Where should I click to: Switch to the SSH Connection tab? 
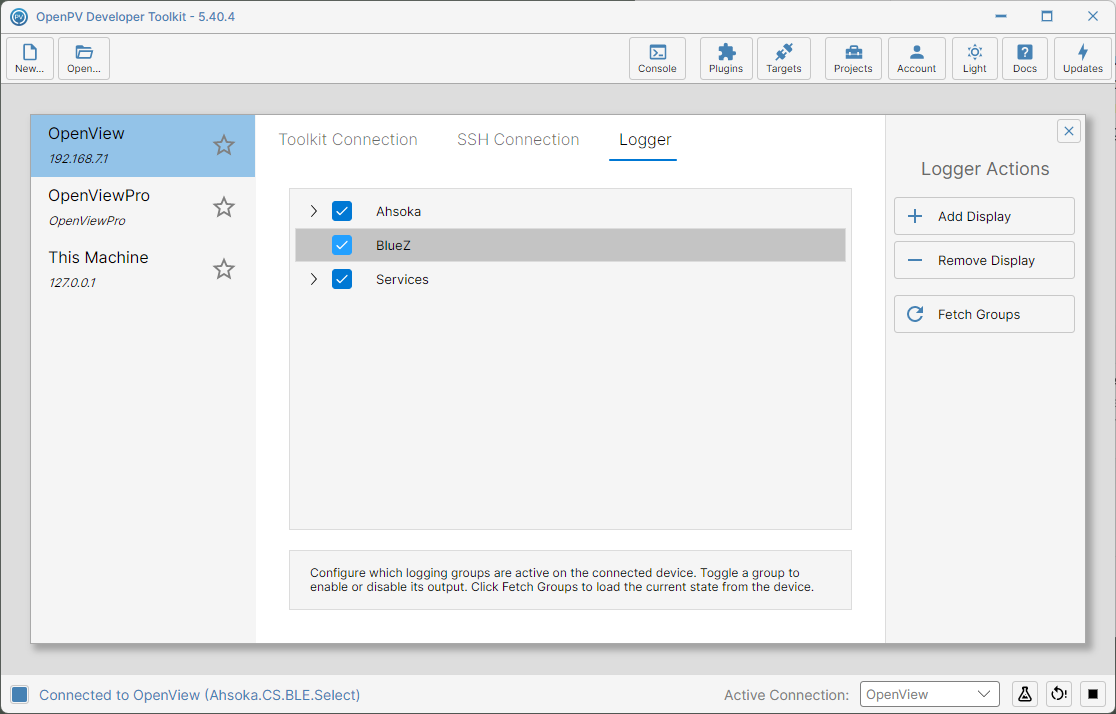[x=518, y=140]
